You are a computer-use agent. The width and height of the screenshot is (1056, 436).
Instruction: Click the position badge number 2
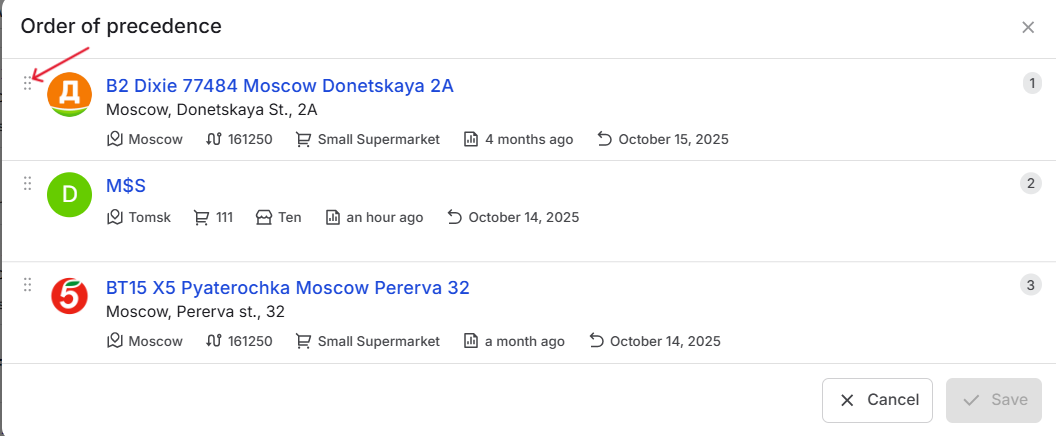point(1031,184)
